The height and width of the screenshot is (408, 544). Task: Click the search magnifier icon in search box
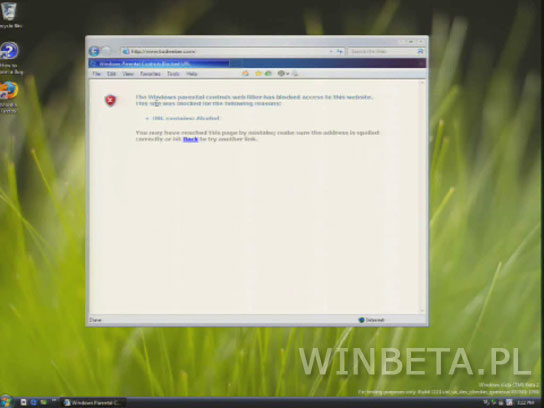click(x=420, y=51)
